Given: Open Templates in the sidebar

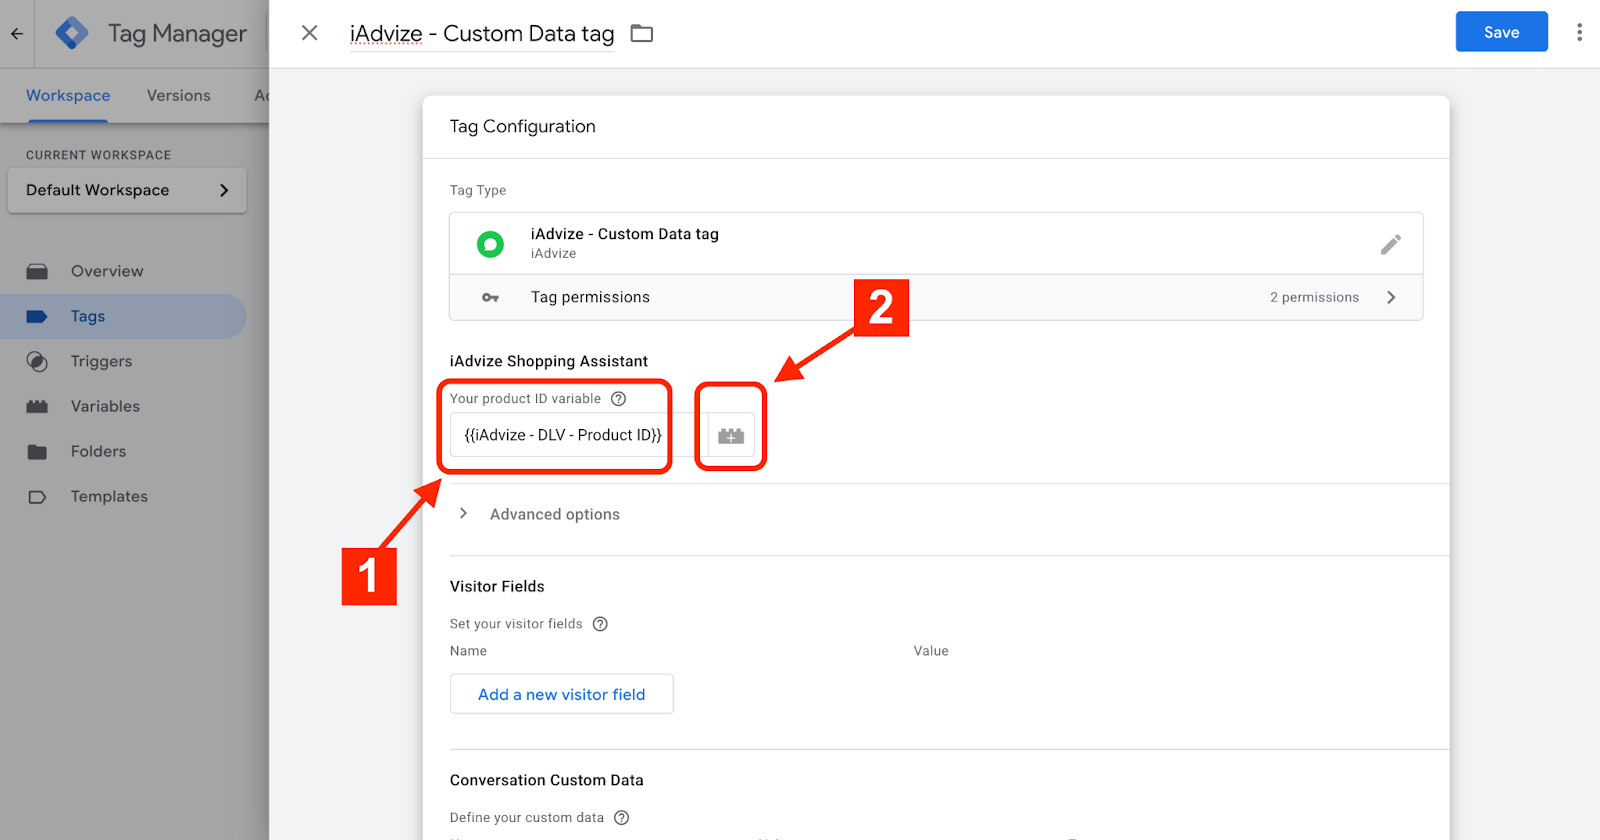Looking at the screenshot, I should point(109,496).
